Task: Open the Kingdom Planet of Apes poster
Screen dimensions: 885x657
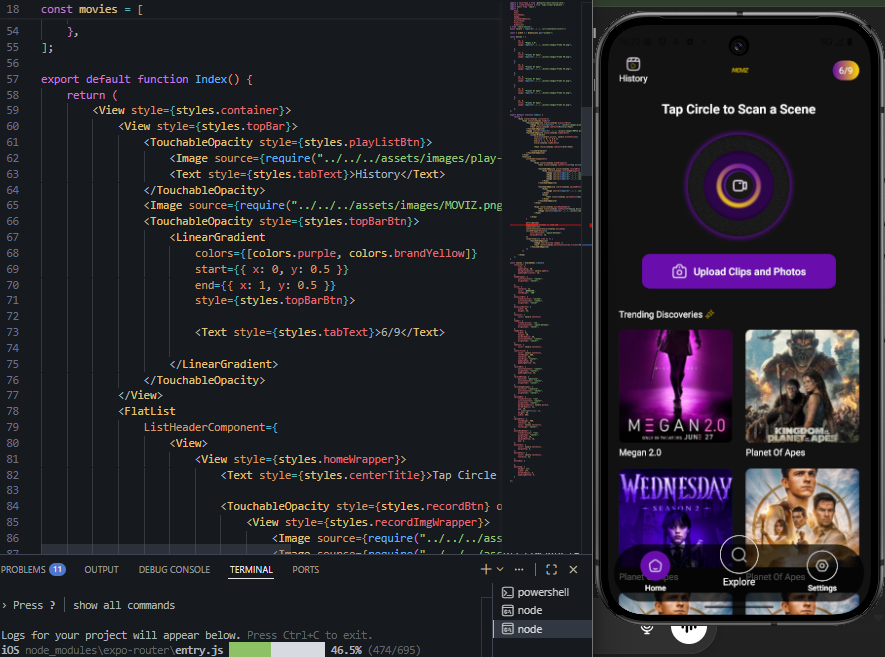Action: tap(802, 387)
